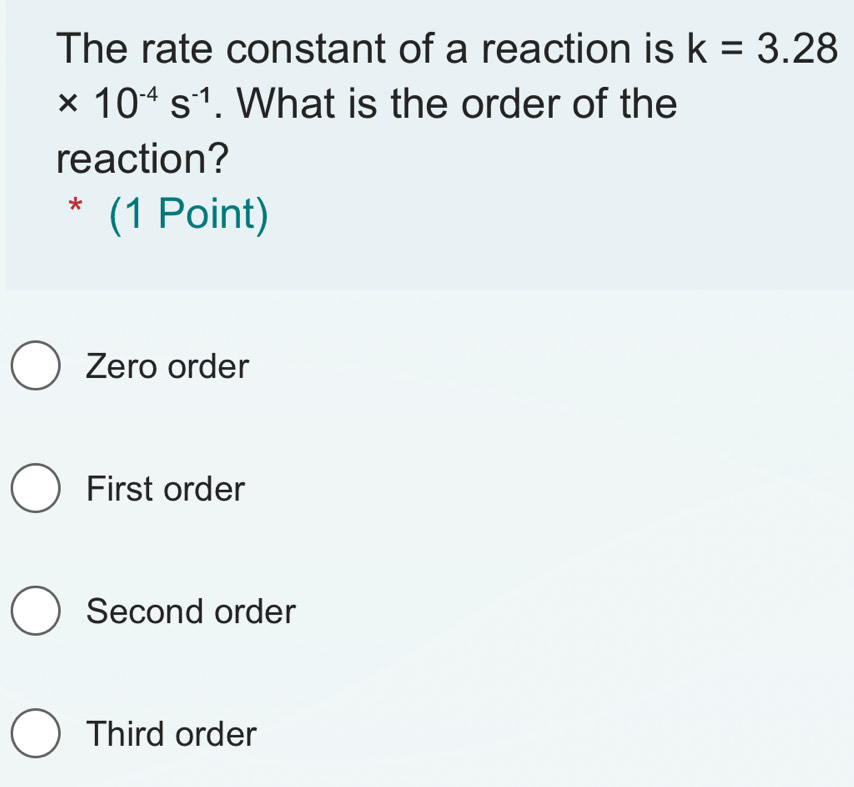This screenshot has width=854, height=787.
Task: Pick the Third order radio button
Action: [x=36, y=734]
